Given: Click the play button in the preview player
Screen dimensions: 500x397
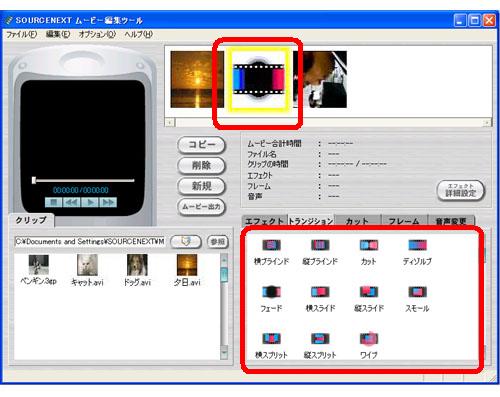Looking at the screenshot, I should click(x=90, y=202).
